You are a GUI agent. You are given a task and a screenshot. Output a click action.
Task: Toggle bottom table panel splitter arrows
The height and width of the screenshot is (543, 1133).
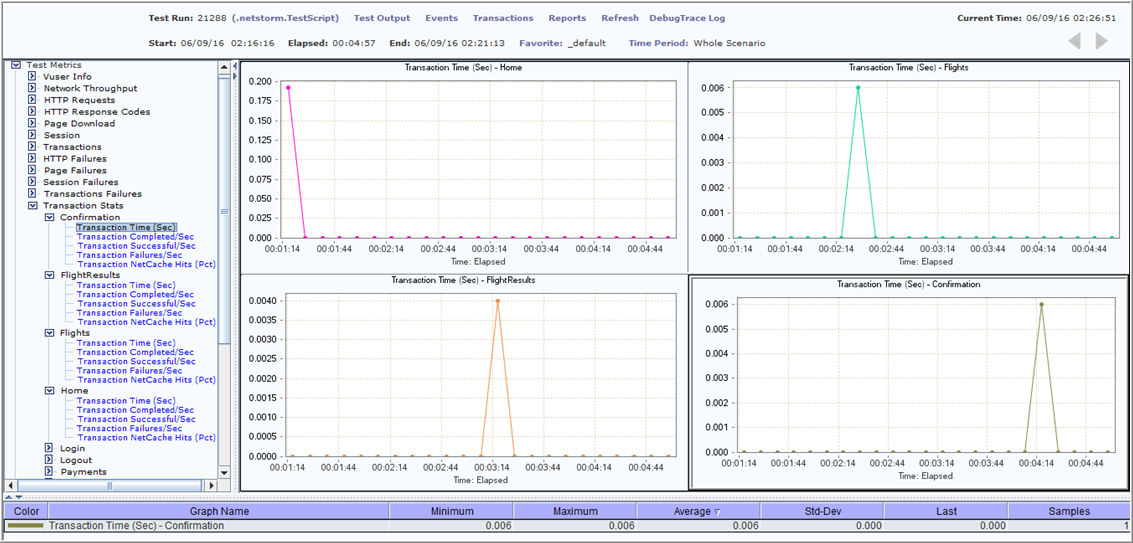tap(13, 497)
